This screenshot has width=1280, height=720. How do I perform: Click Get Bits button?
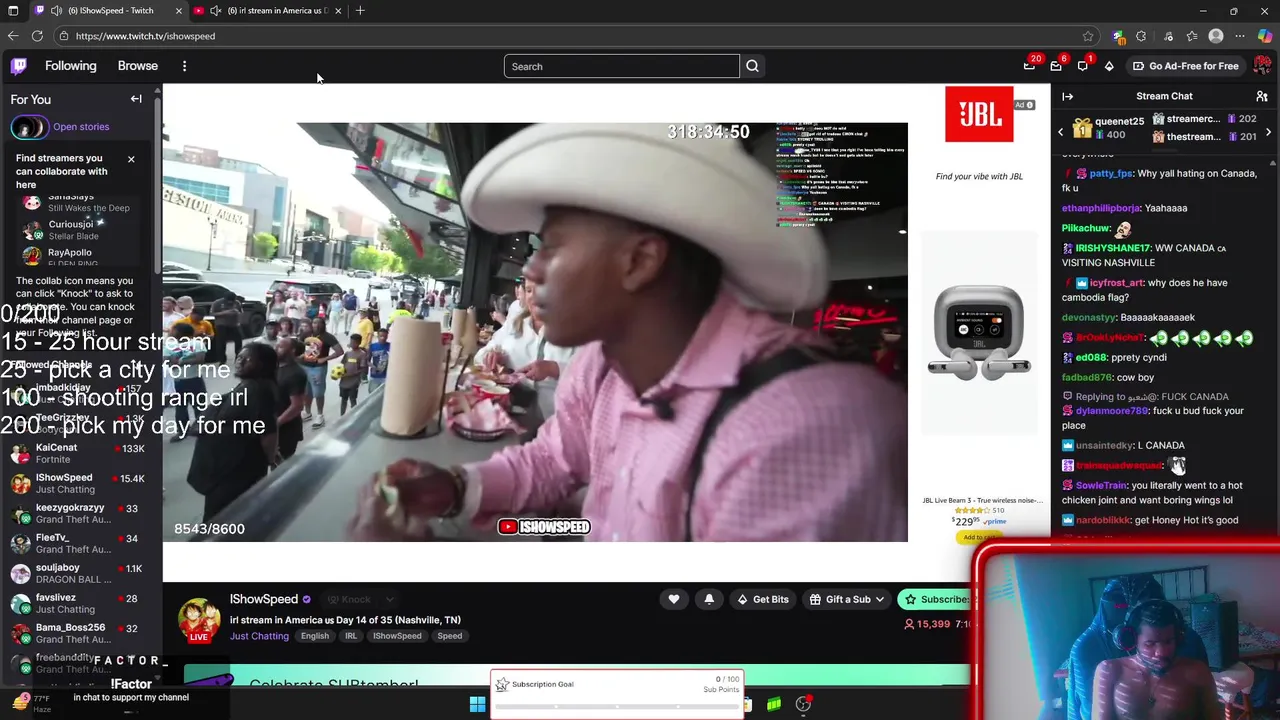pyautogui.click(x=762, y=599)
